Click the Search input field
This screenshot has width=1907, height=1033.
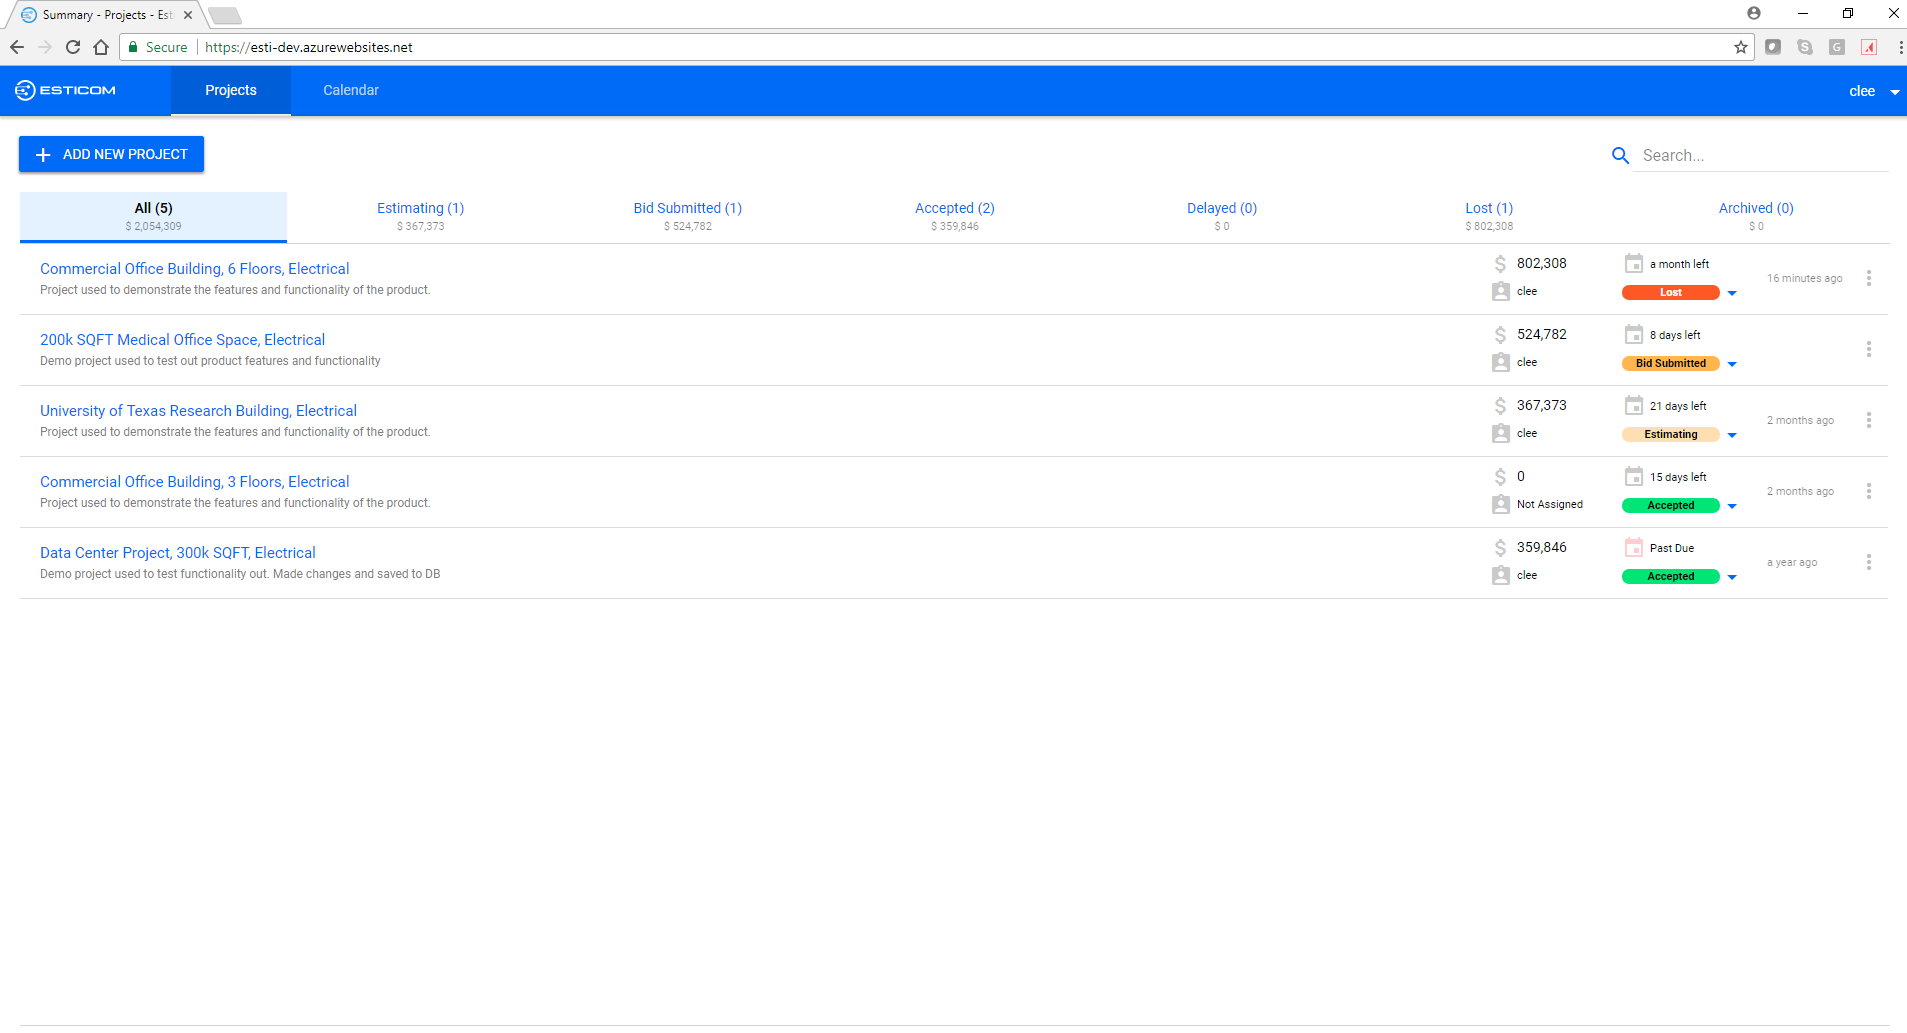[x=1760, y=155]
